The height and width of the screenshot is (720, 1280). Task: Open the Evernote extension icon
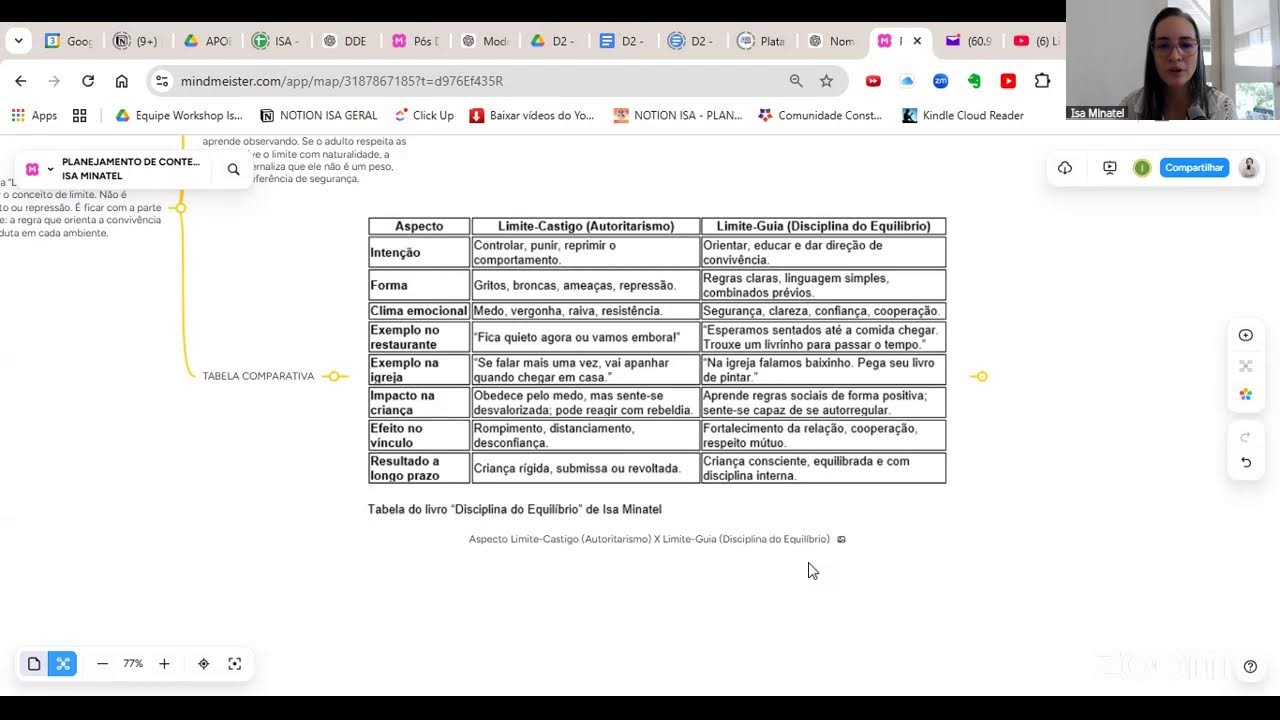(x=974, y=81)
